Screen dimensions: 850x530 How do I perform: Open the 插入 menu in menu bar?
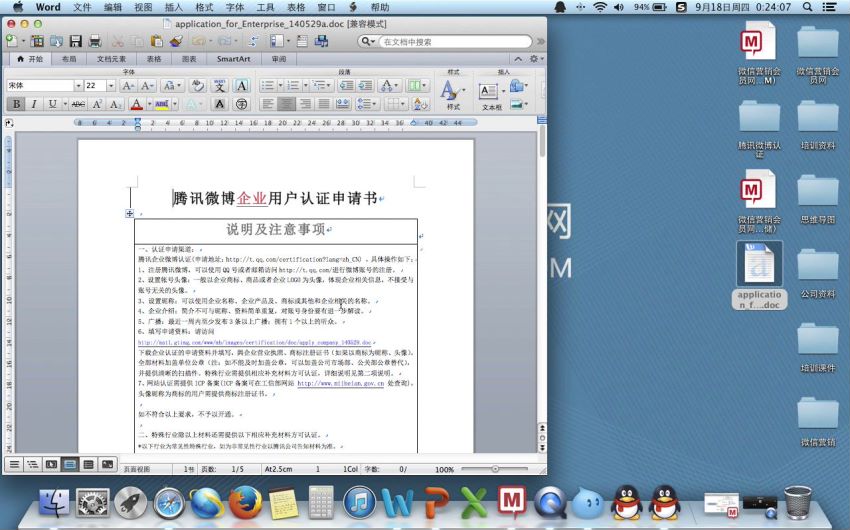[x=174, y=7]
